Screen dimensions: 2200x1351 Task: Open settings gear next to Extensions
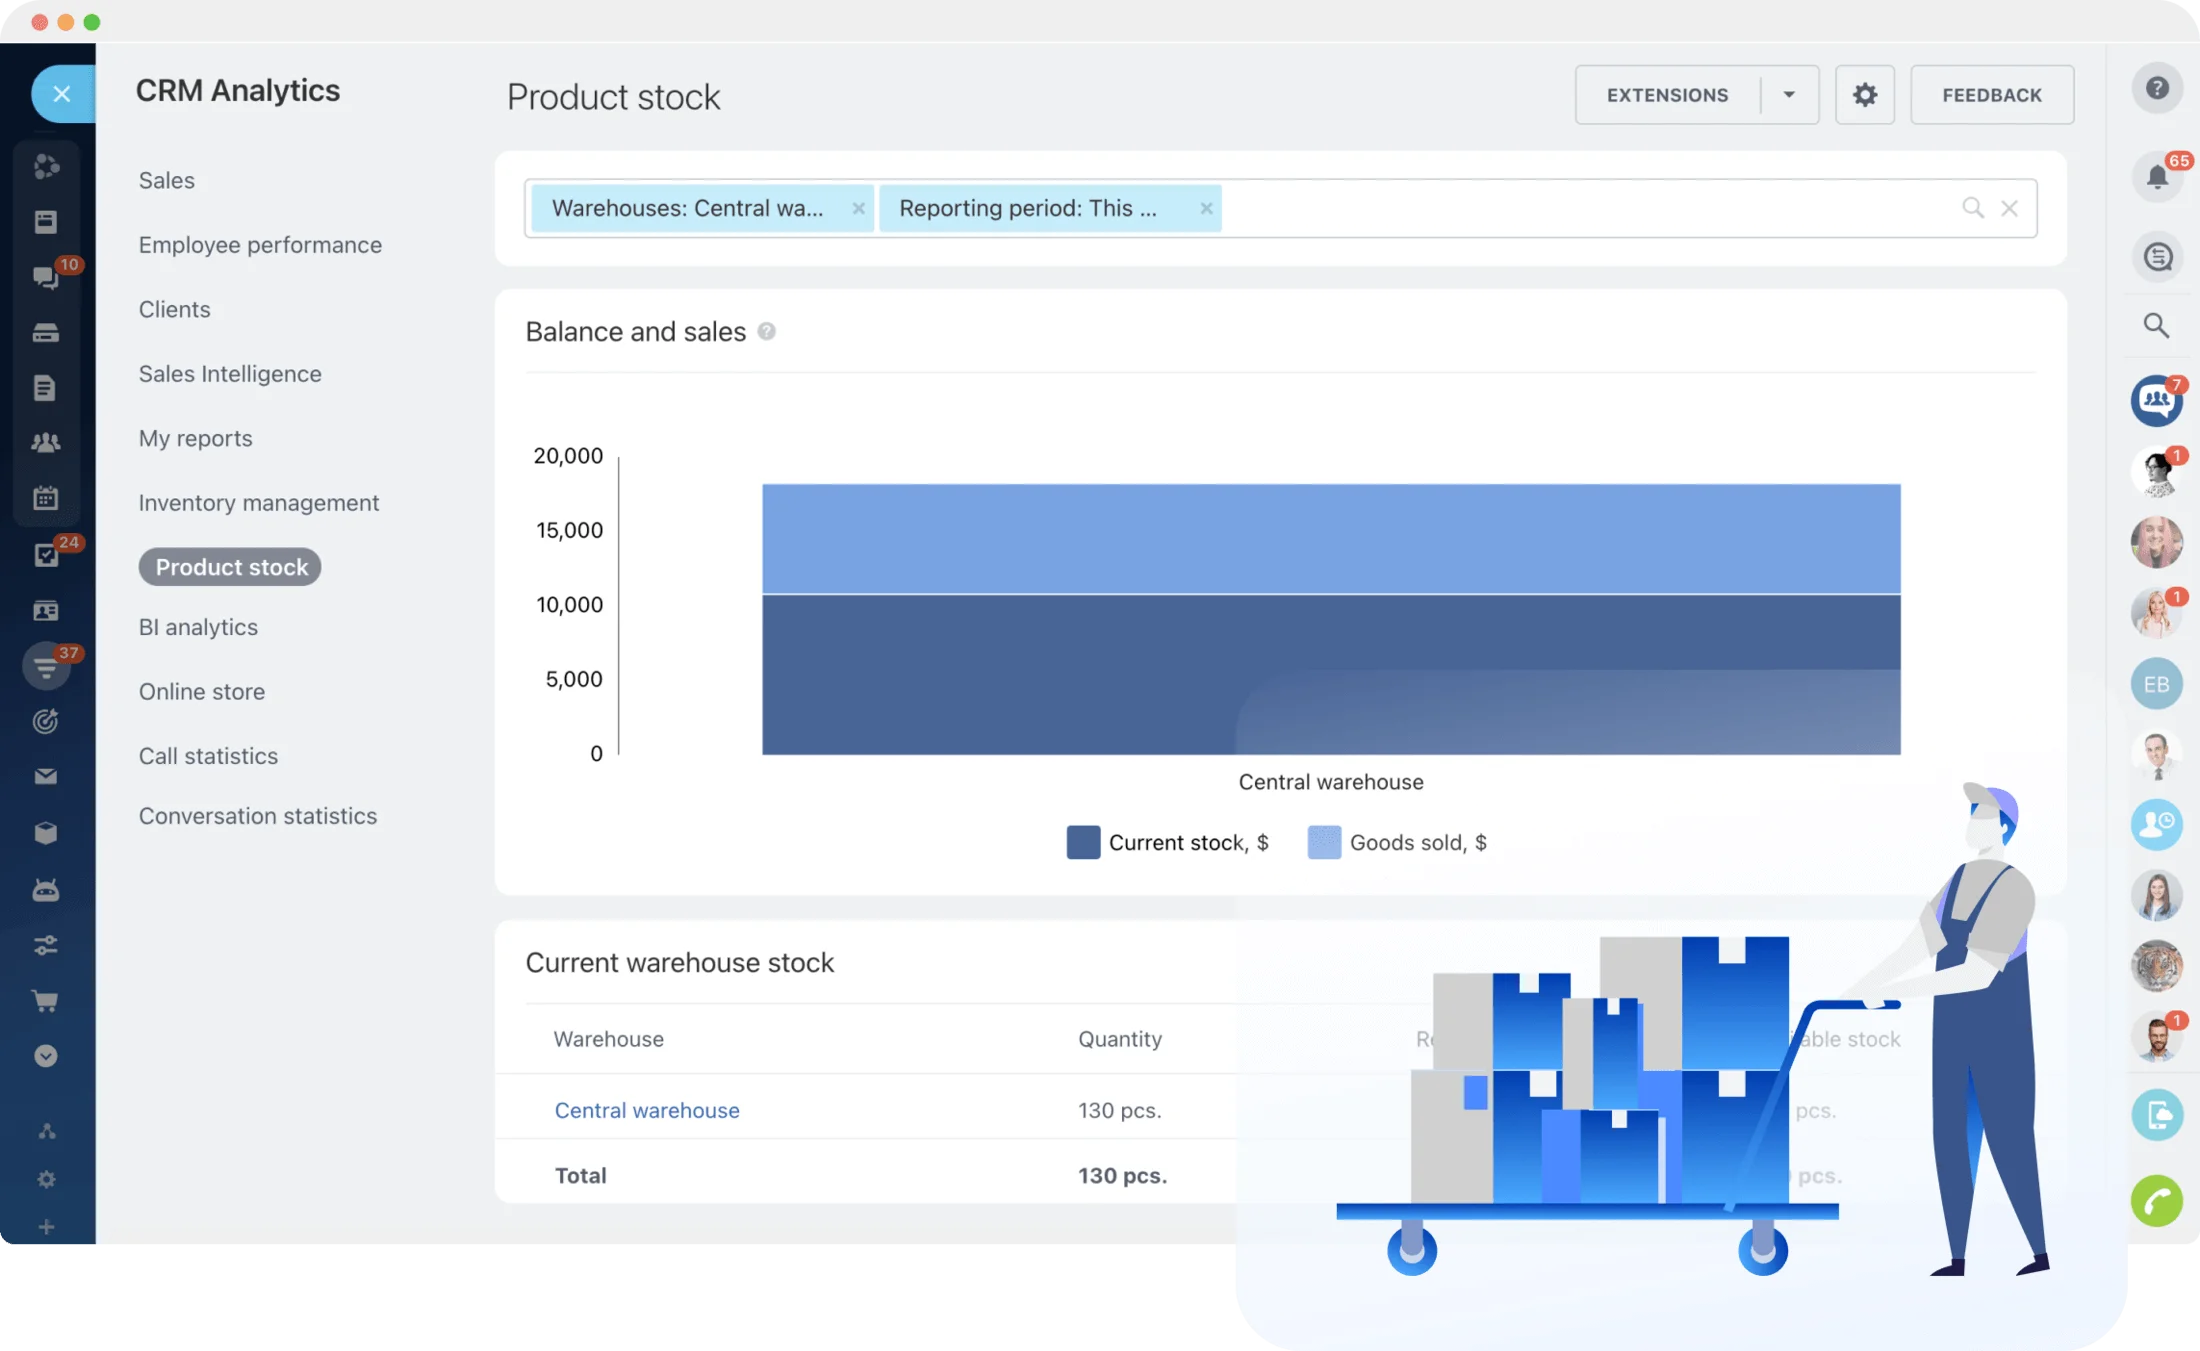tap(1864, 95)
